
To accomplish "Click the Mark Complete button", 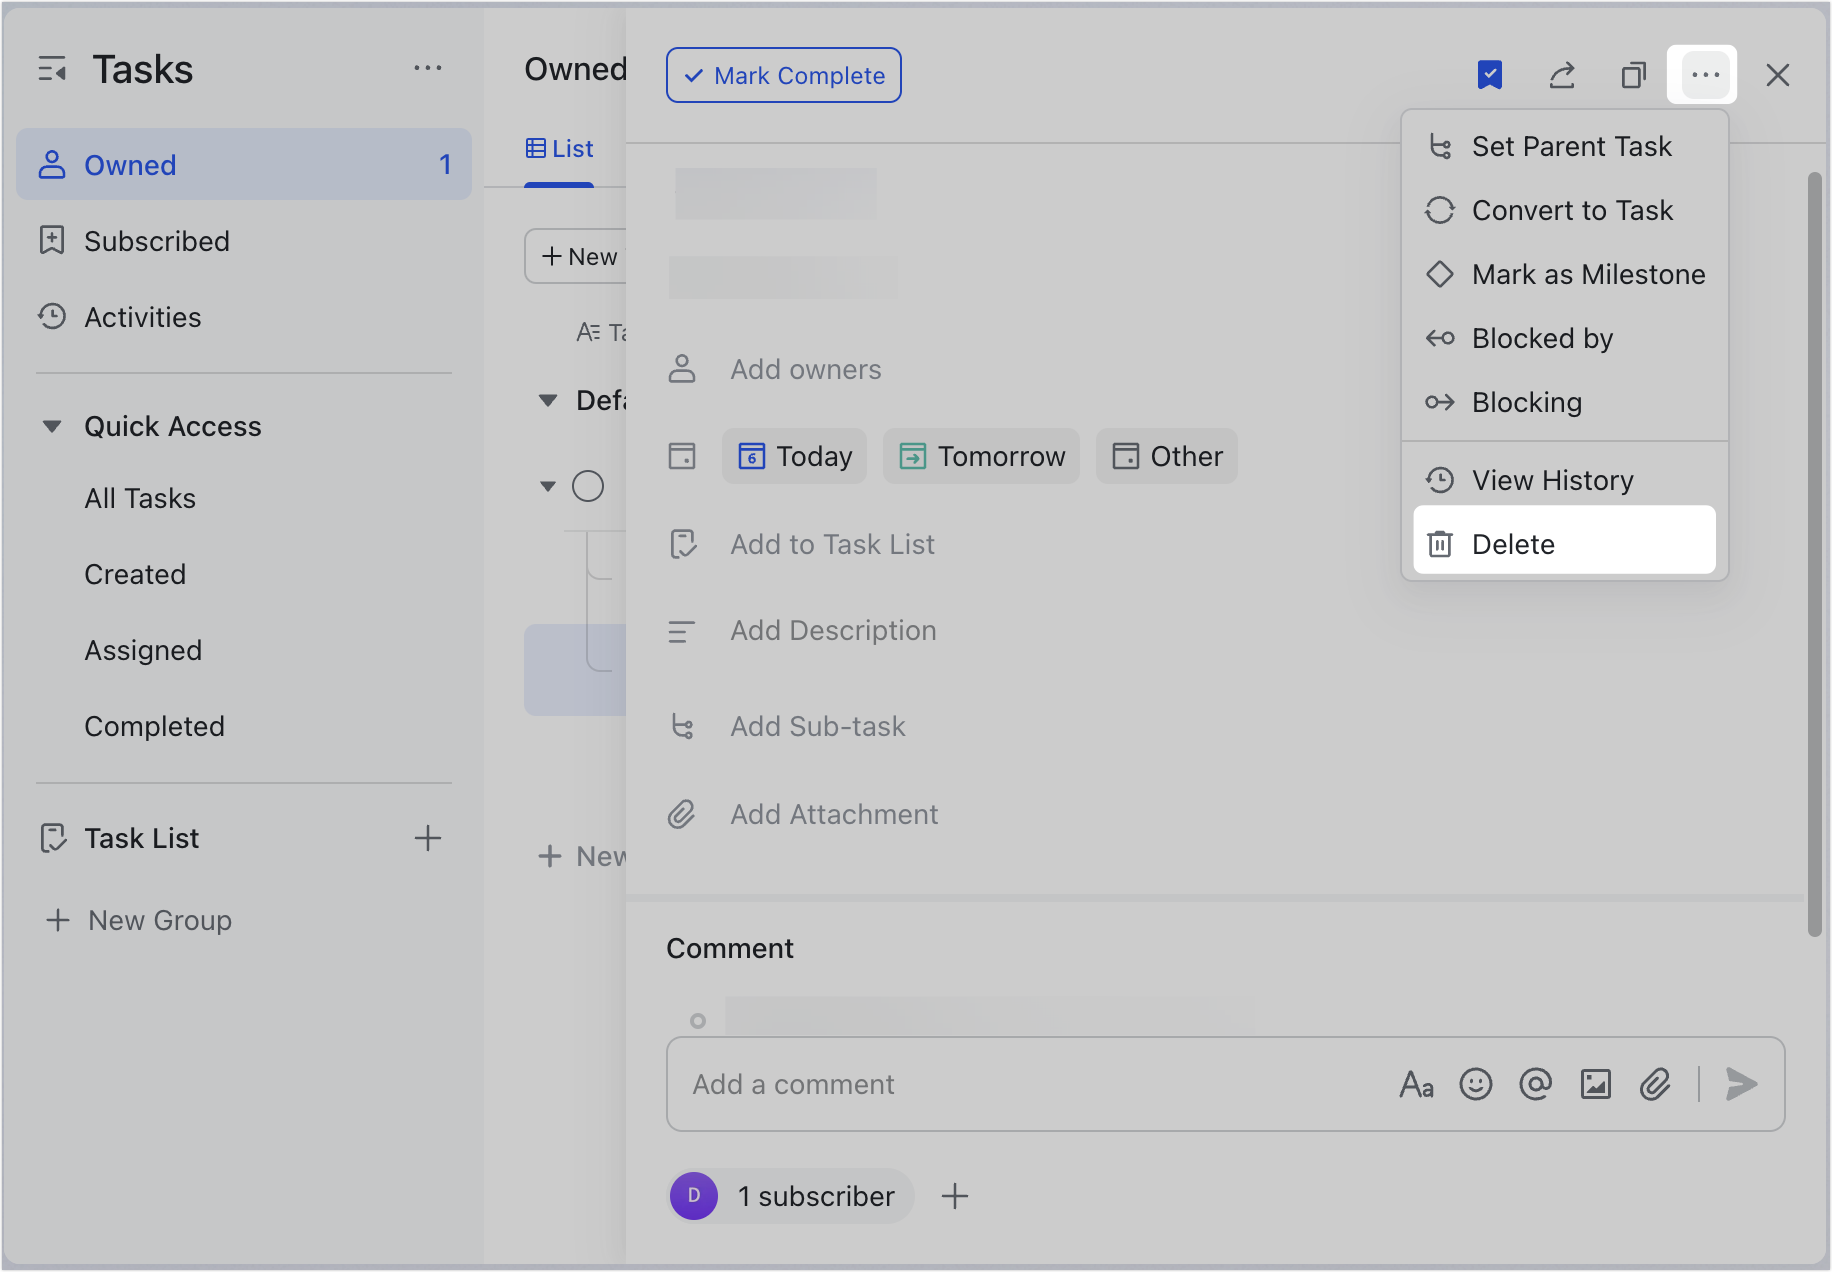I will point(783,75).
